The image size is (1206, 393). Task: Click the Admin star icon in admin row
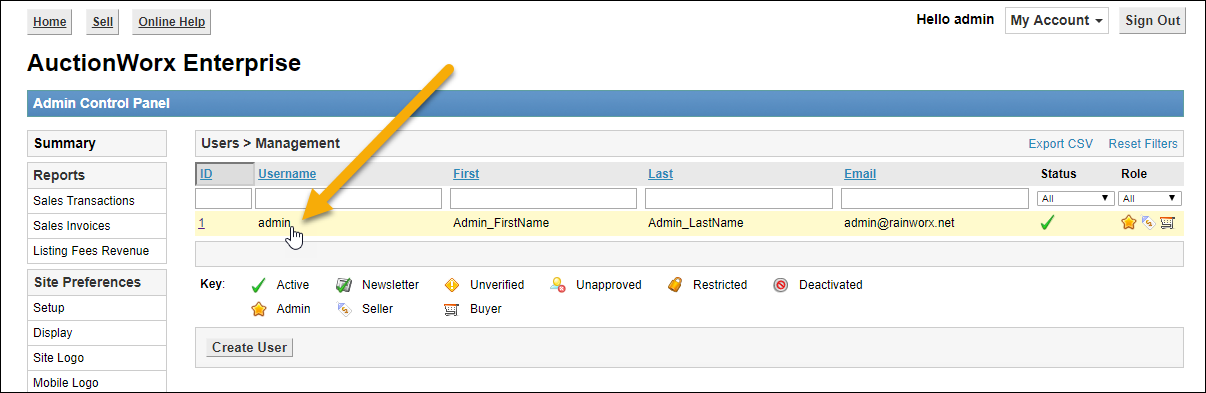[x=1128, y=223]
